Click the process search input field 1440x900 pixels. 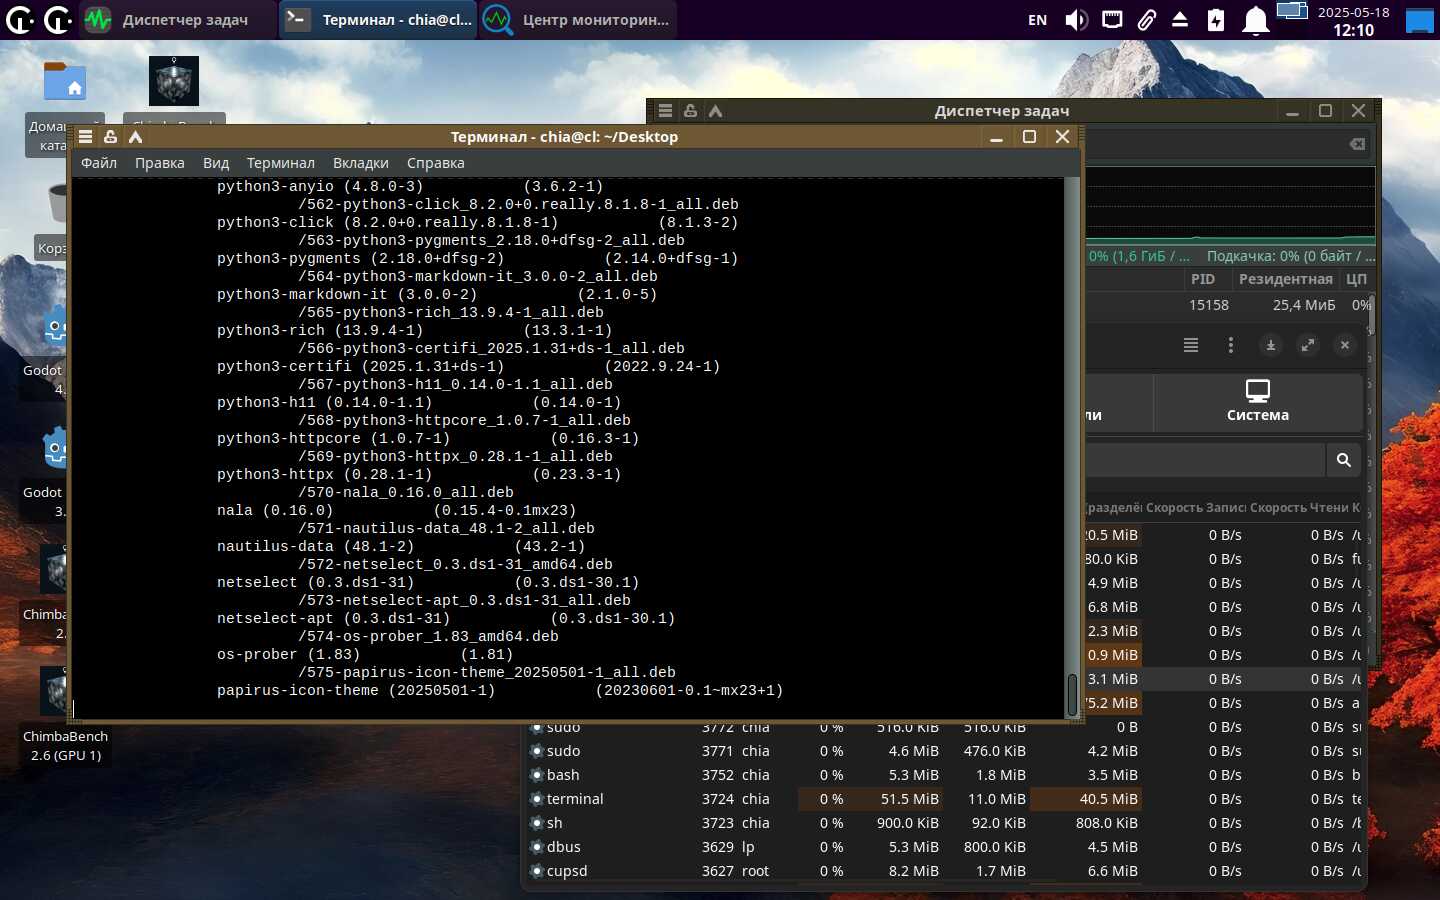[1204, 460]
